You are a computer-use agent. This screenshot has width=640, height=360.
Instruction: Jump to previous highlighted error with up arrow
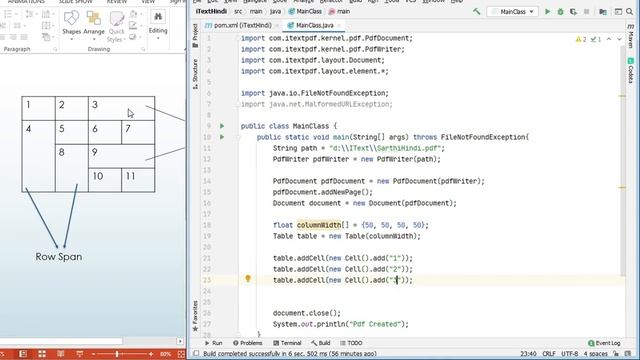[x=609, y=39]
